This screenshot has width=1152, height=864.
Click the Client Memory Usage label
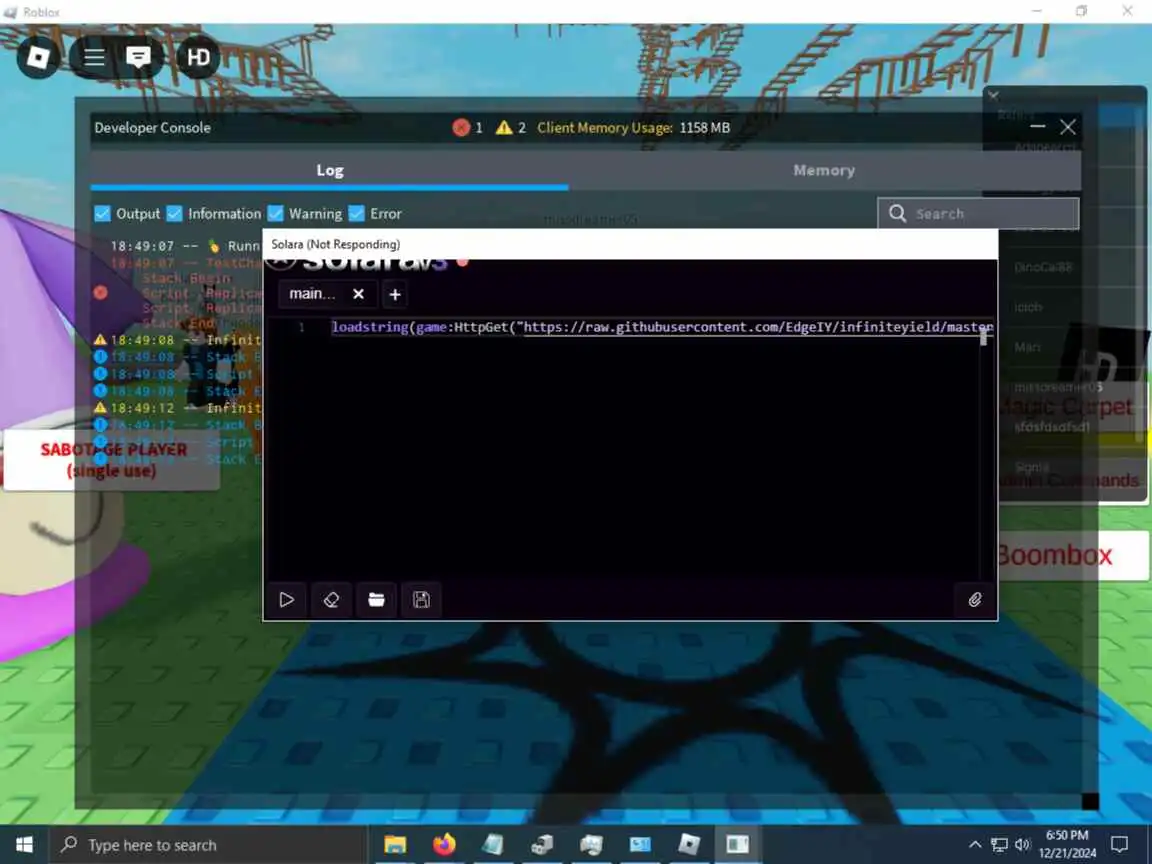(x=605, y=128)
